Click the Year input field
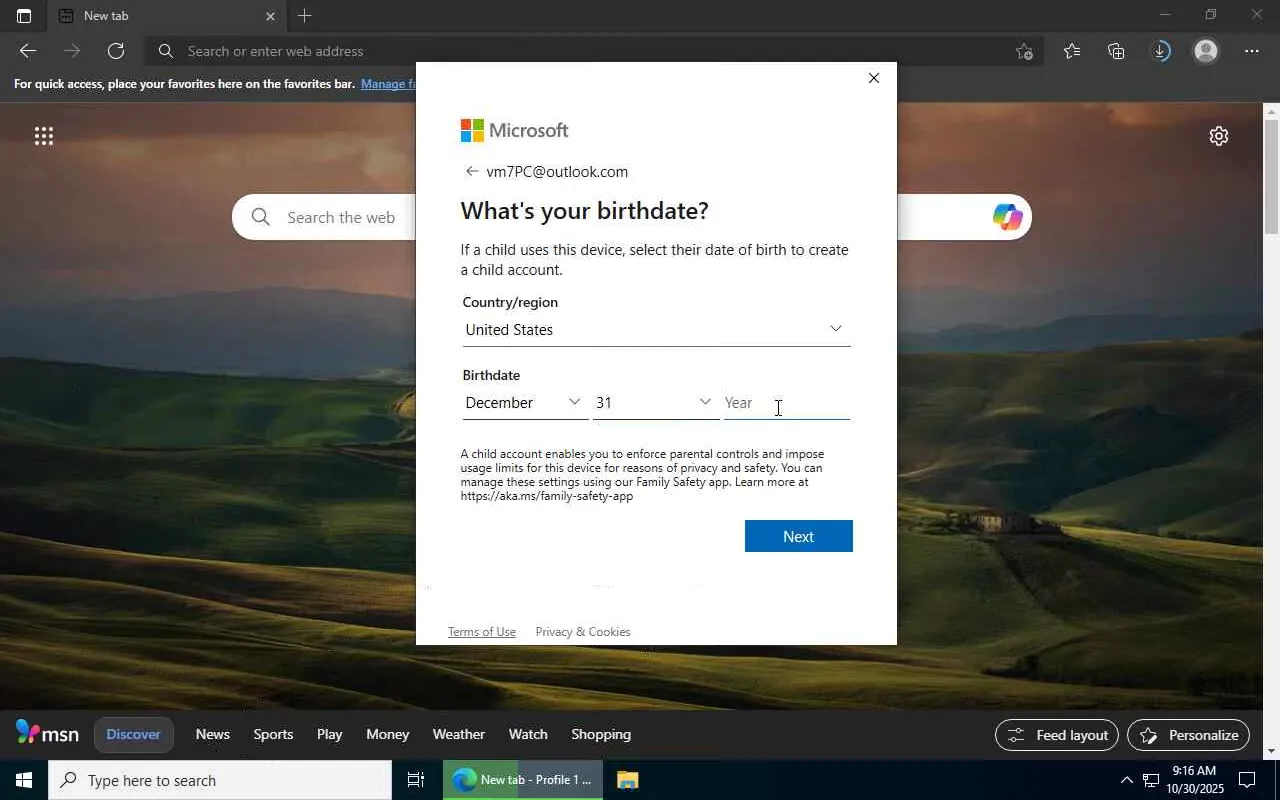This screenshot has height=800, width=1280. pyautogui.click(x=787, y=402)
